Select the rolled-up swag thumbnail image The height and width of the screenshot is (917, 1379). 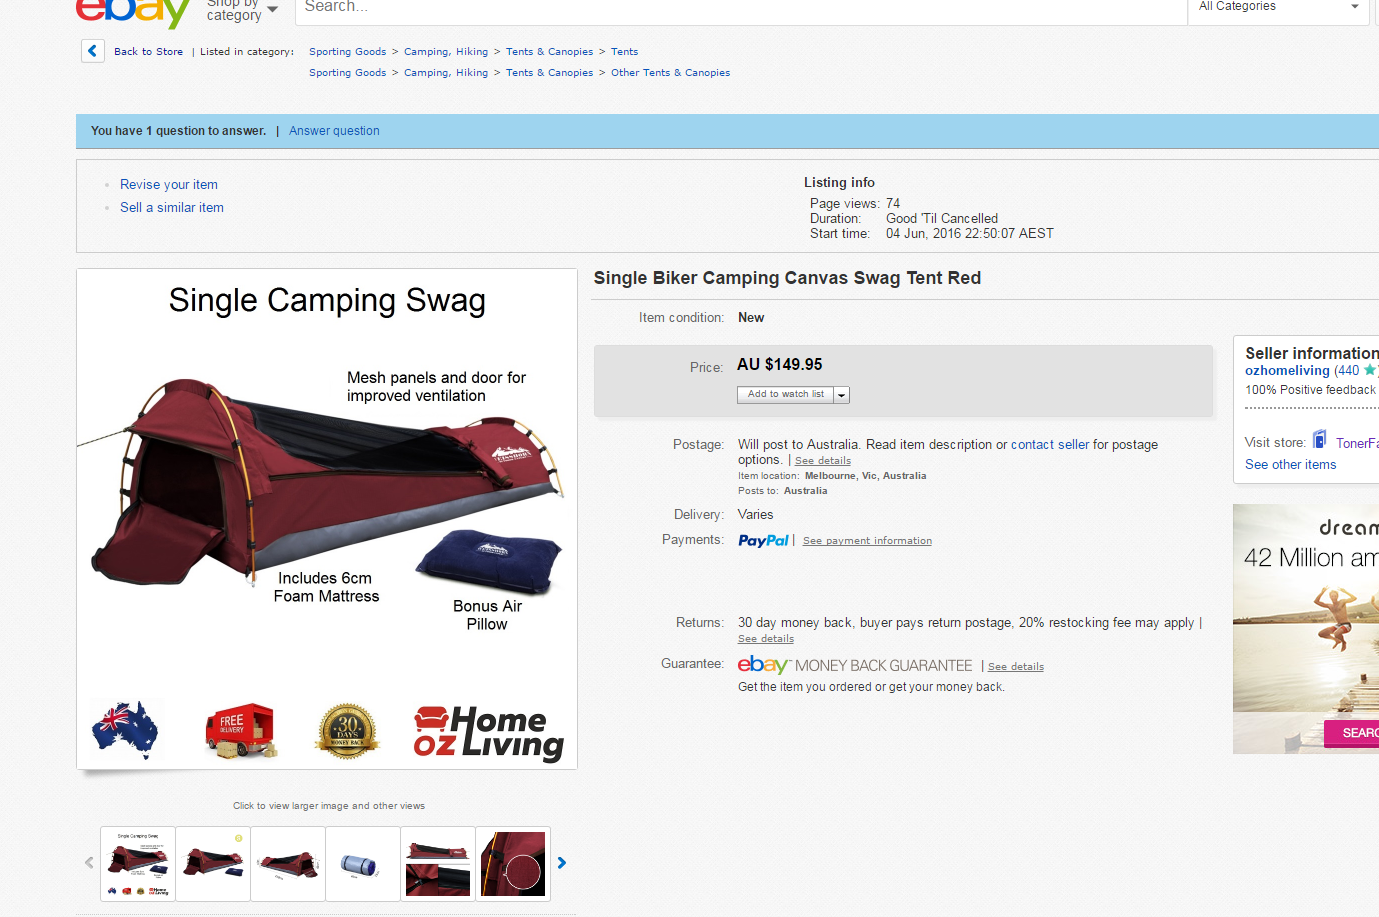tap(363, 864)
